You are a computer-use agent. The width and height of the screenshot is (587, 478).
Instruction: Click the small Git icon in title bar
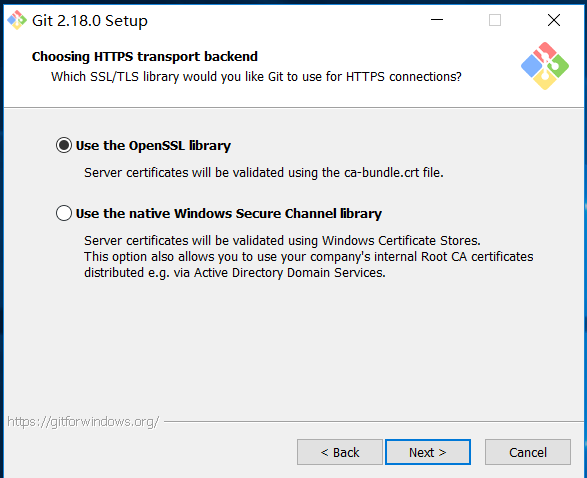tap(17, 20)
